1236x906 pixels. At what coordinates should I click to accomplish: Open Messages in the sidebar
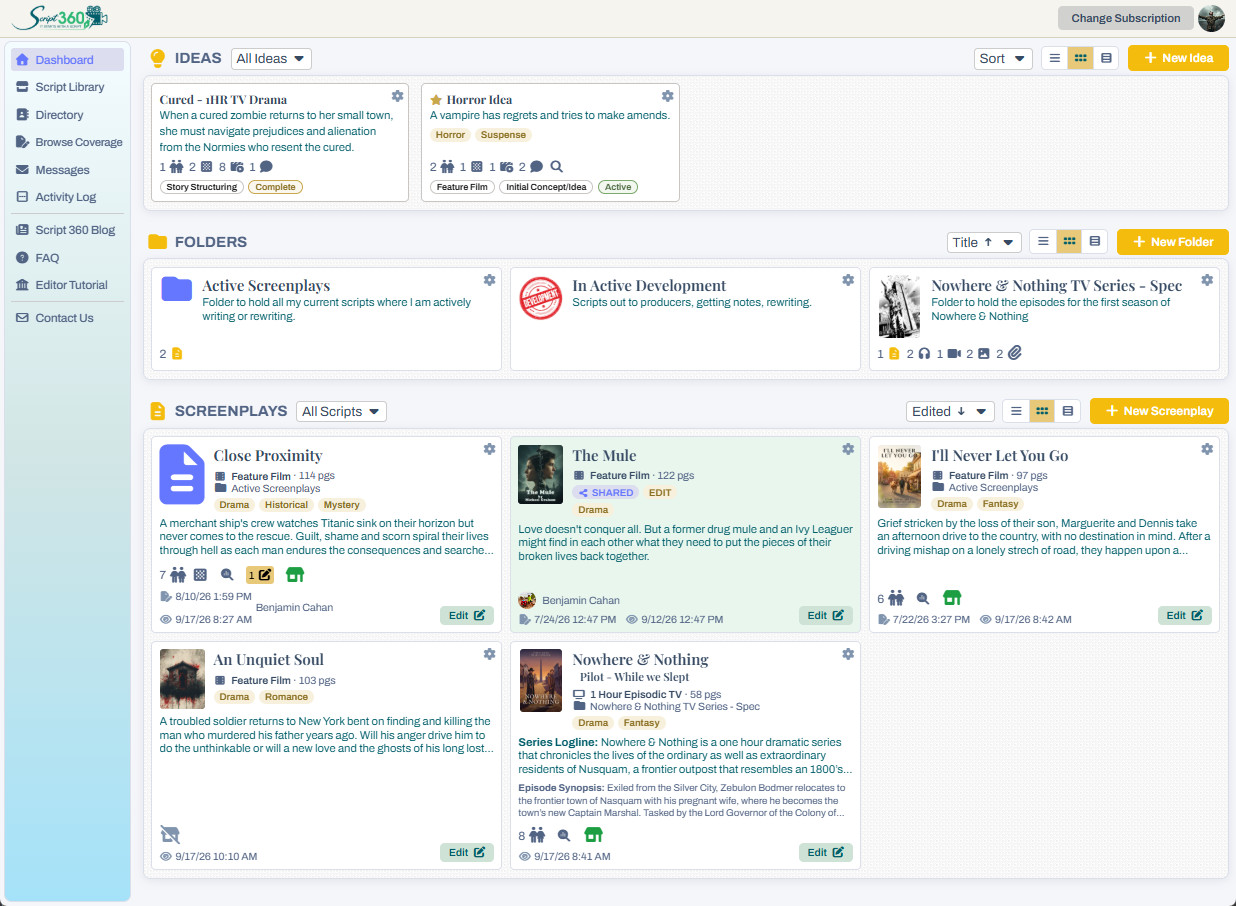[x=68, y=170]
